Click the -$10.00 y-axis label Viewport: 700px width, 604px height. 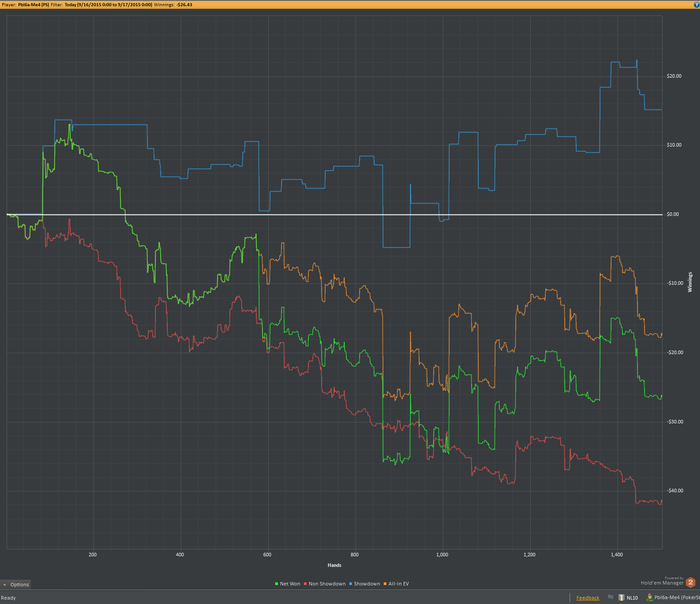pyautogui.click(x=675, y=283)
